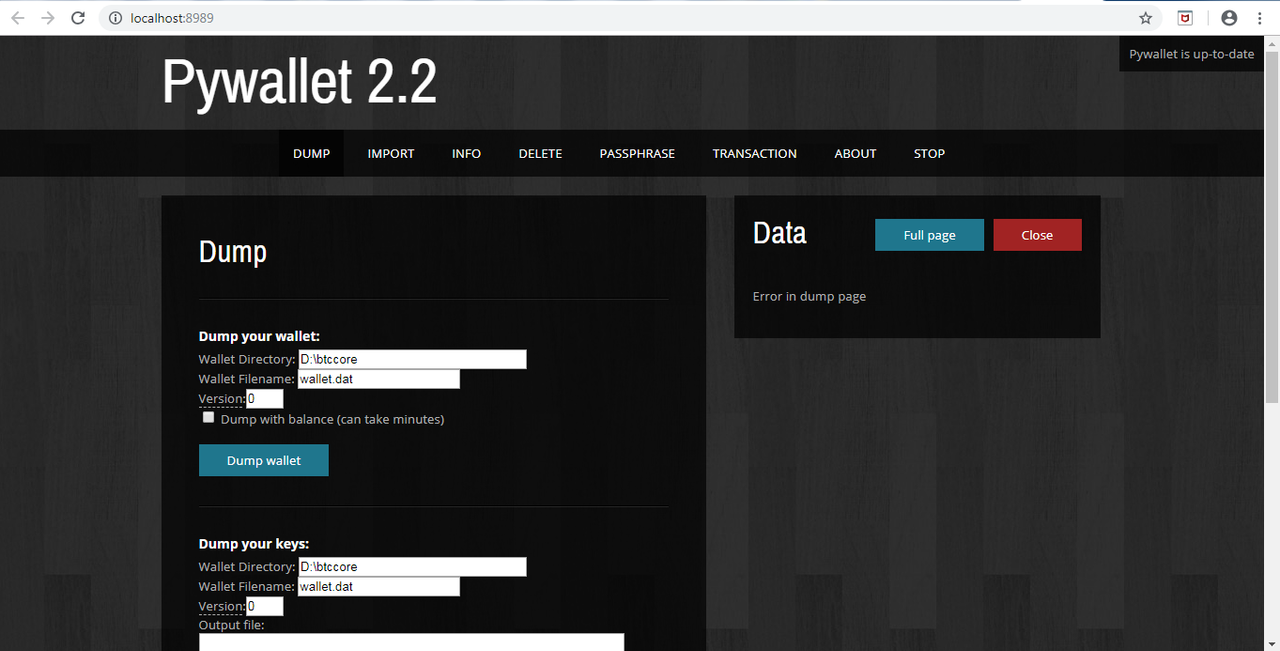Click the browser forward arrow
1280x651 pixels.
[47, 18]
